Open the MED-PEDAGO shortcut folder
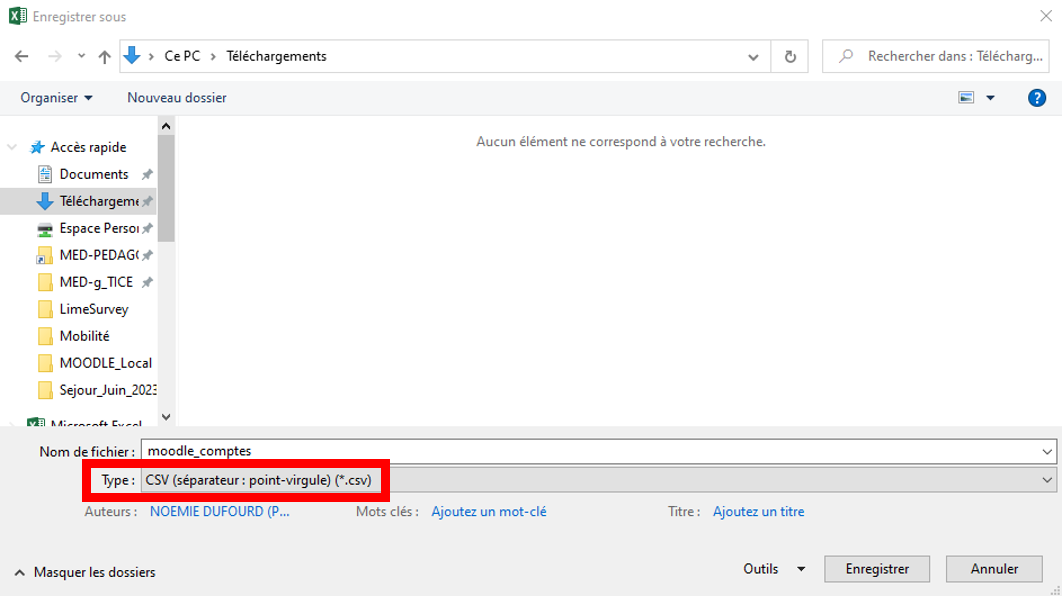This screenshot has height=600, width=1063. [x=99, y=256]
